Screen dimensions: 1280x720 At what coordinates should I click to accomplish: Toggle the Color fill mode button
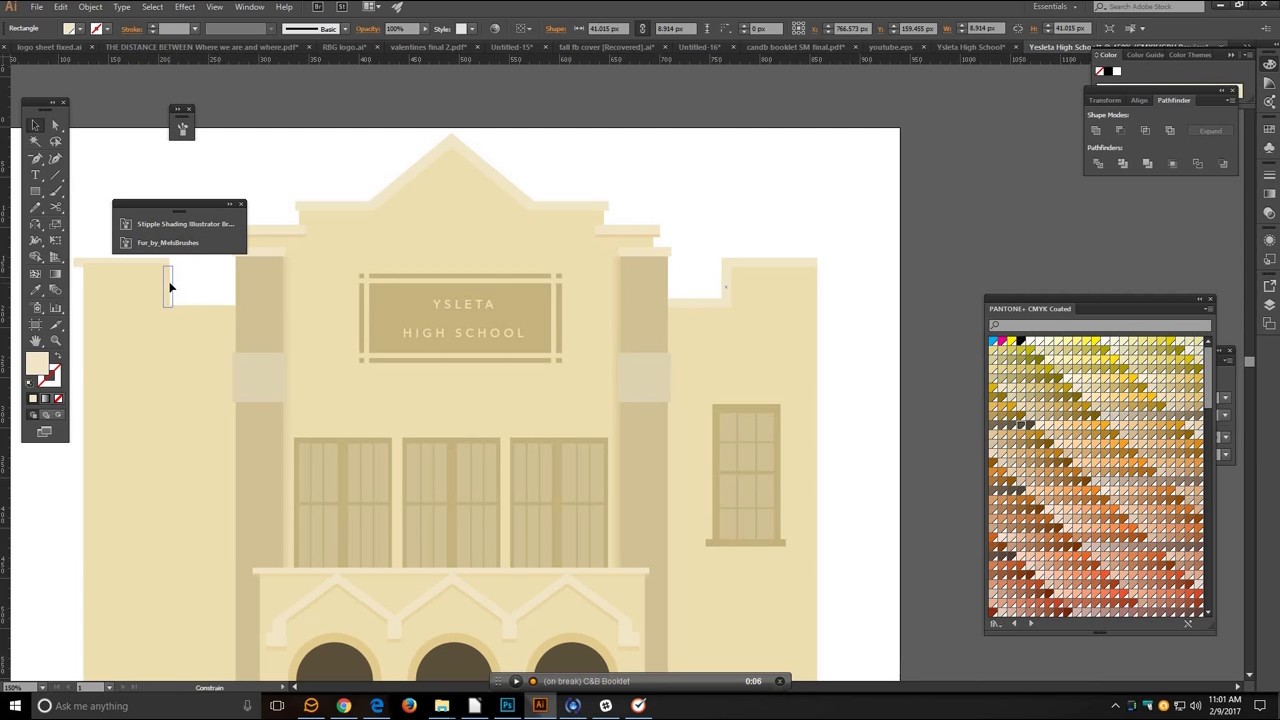pos(33,398)
